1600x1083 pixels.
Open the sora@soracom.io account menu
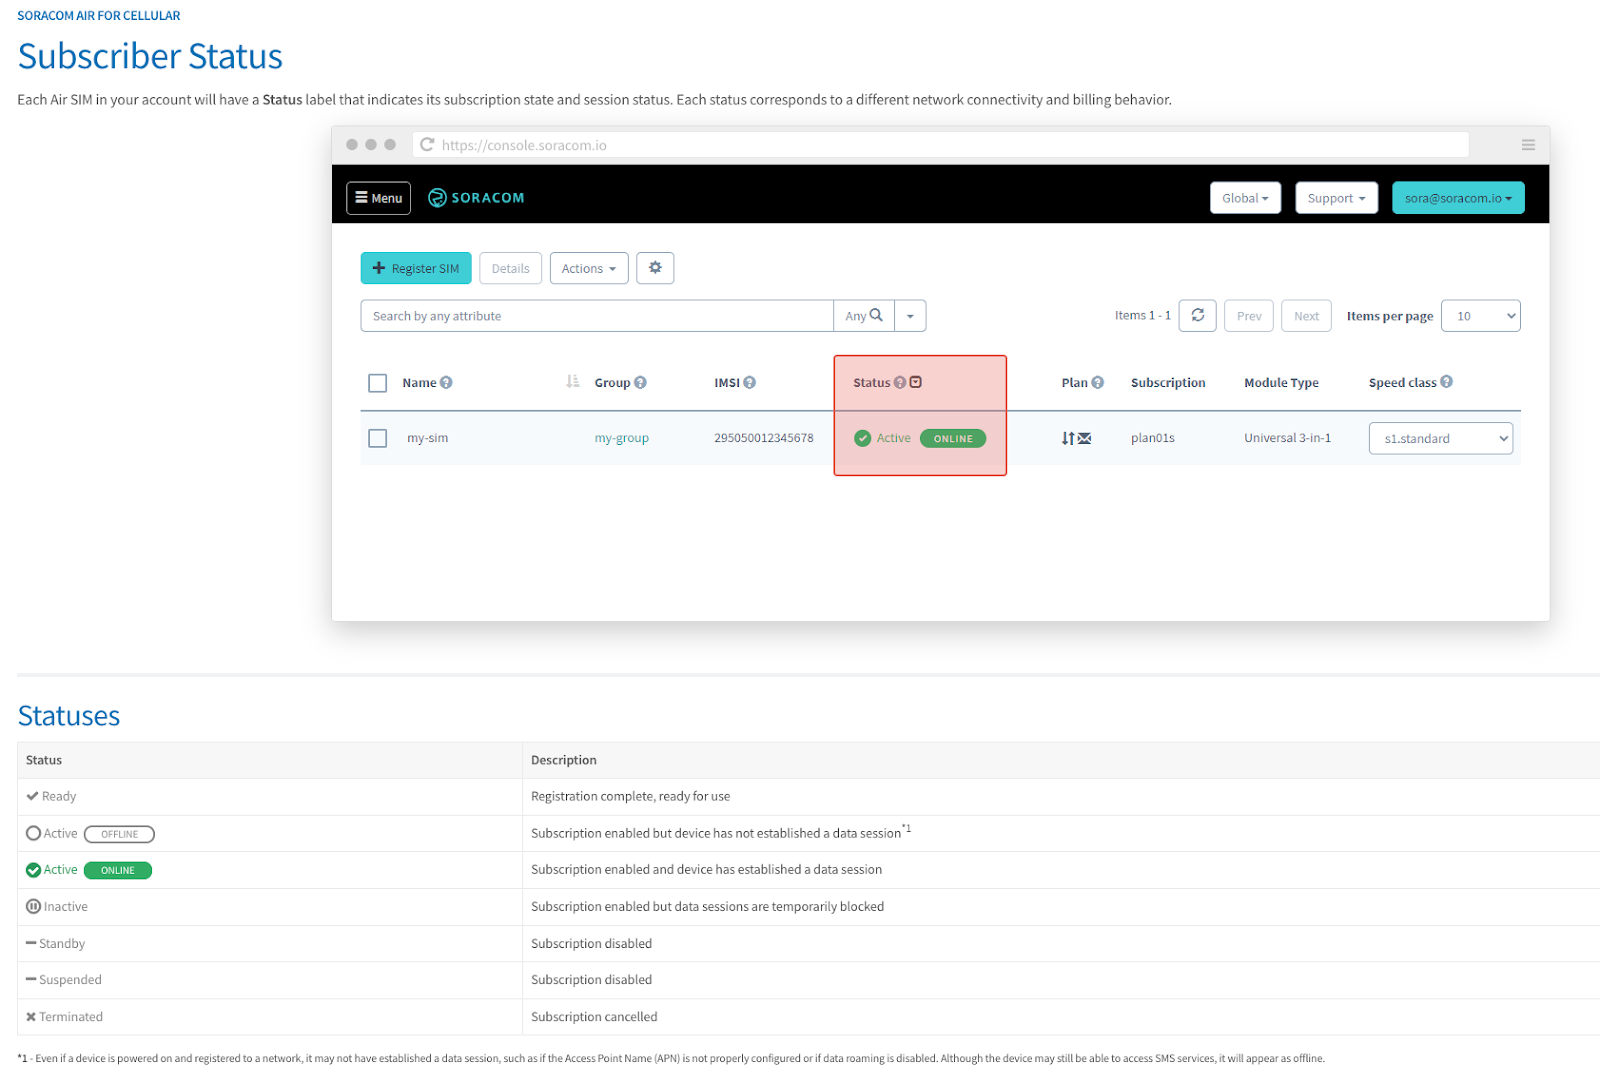point(1457,197)
